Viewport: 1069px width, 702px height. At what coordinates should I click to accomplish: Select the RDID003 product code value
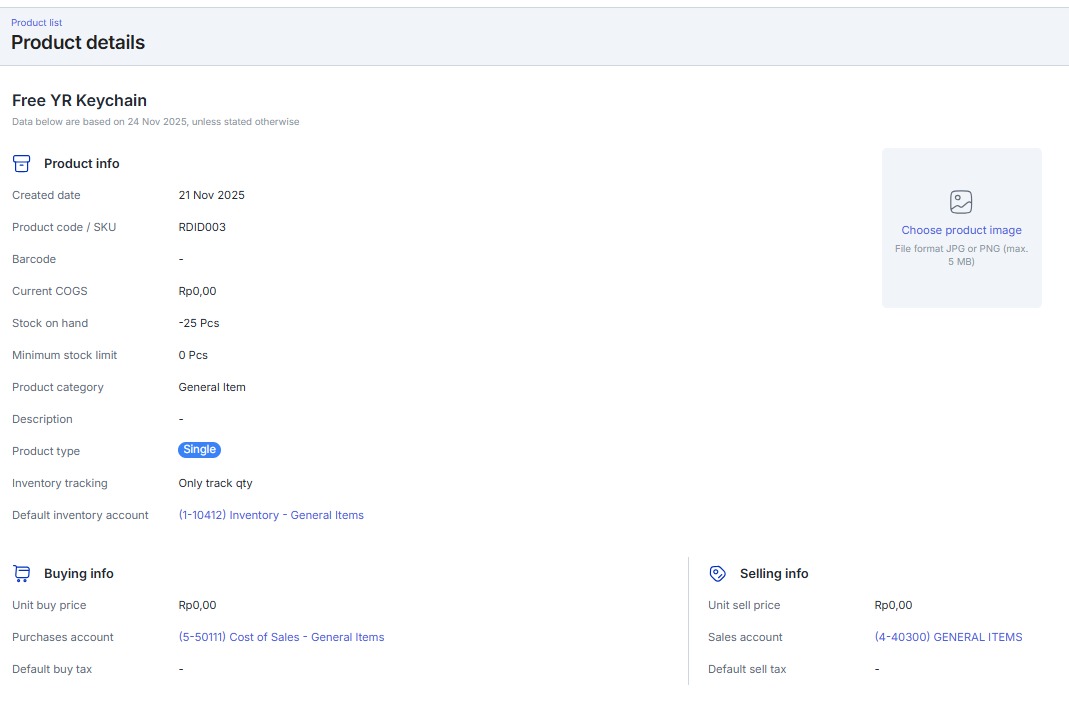point(202,228)
